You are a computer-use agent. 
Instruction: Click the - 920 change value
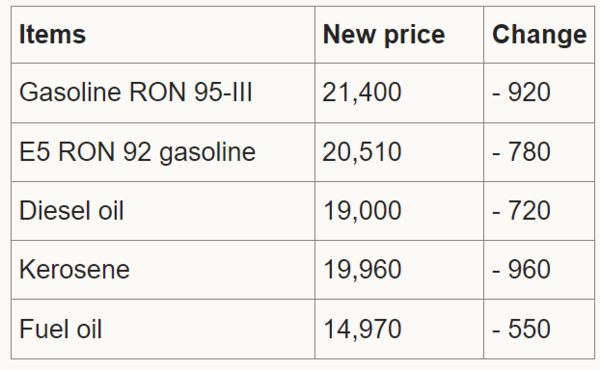pos(521,92)
